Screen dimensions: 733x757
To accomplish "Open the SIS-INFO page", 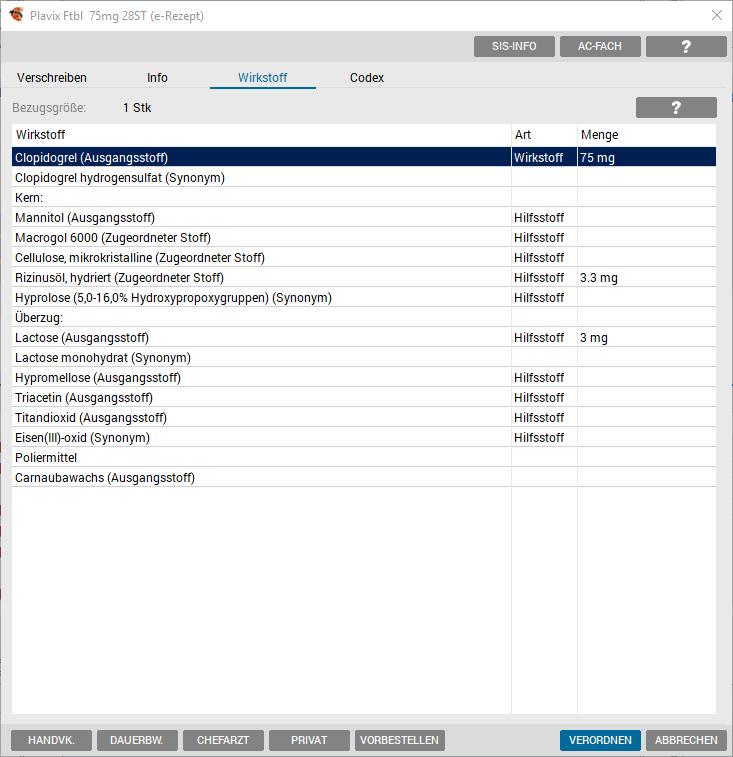I will point(514,46).
